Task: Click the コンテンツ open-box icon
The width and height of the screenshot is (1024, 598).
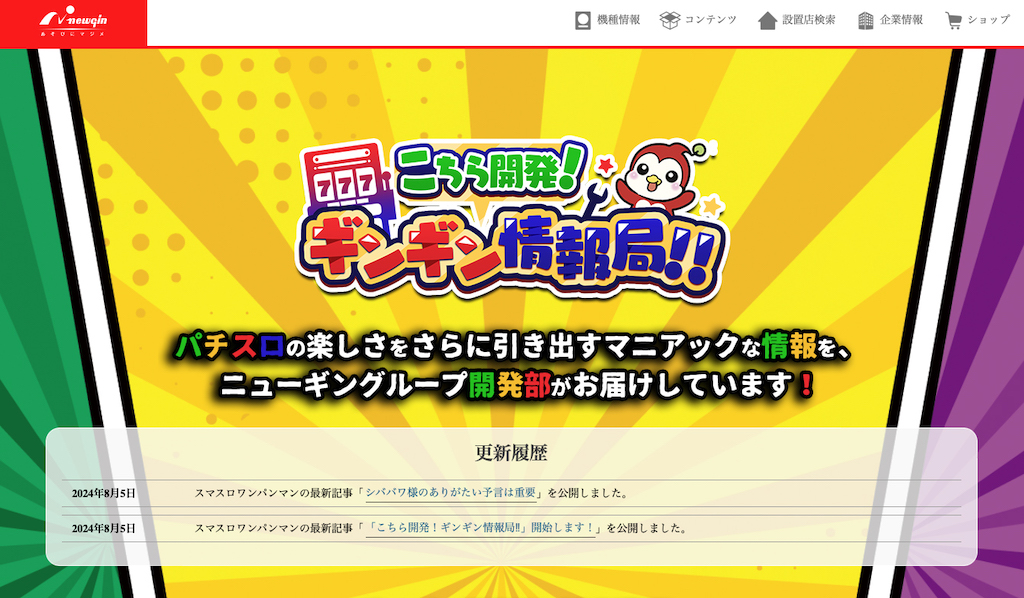Action: pos(669,20)
